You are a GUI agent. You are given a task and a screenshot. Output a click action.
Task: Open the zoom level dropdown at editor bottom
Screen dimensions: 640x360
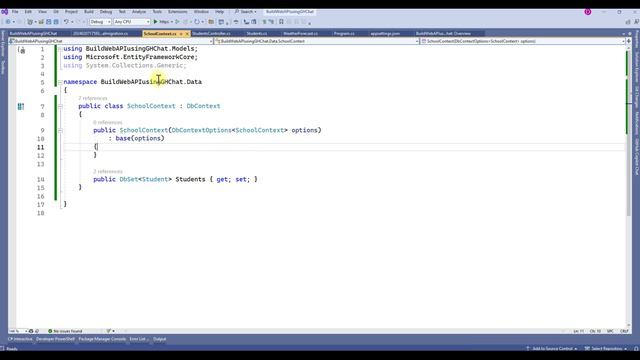click(18, 331)
